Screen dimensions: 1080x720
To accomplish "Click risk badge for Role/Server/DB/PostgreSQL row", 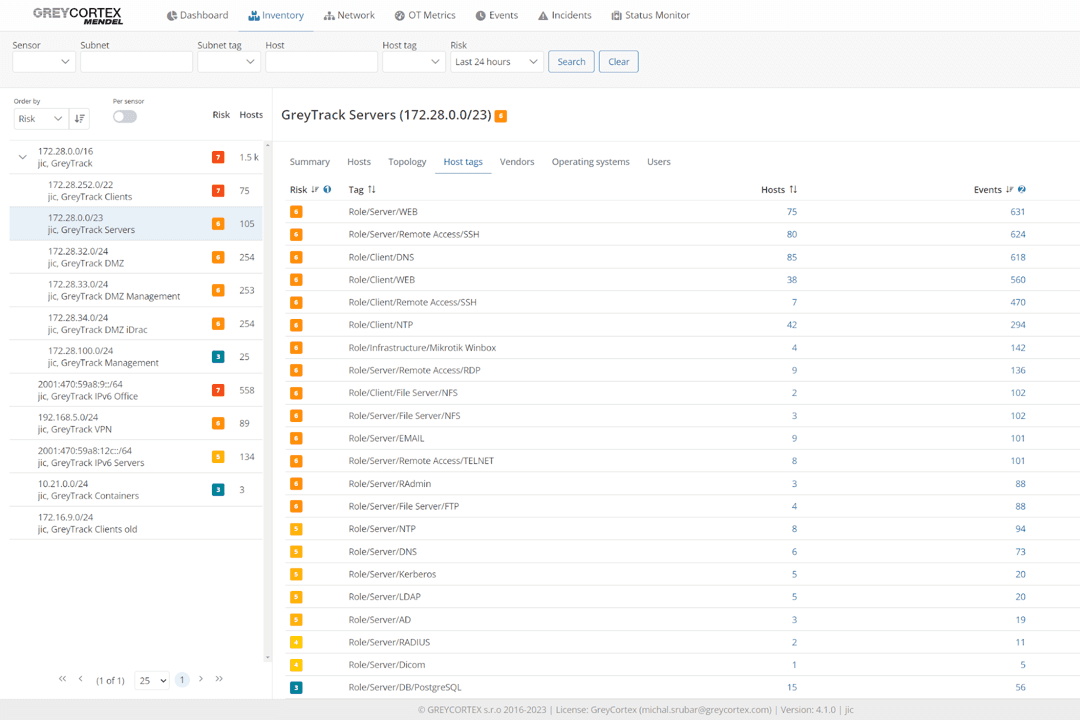I will pos(296,688).
